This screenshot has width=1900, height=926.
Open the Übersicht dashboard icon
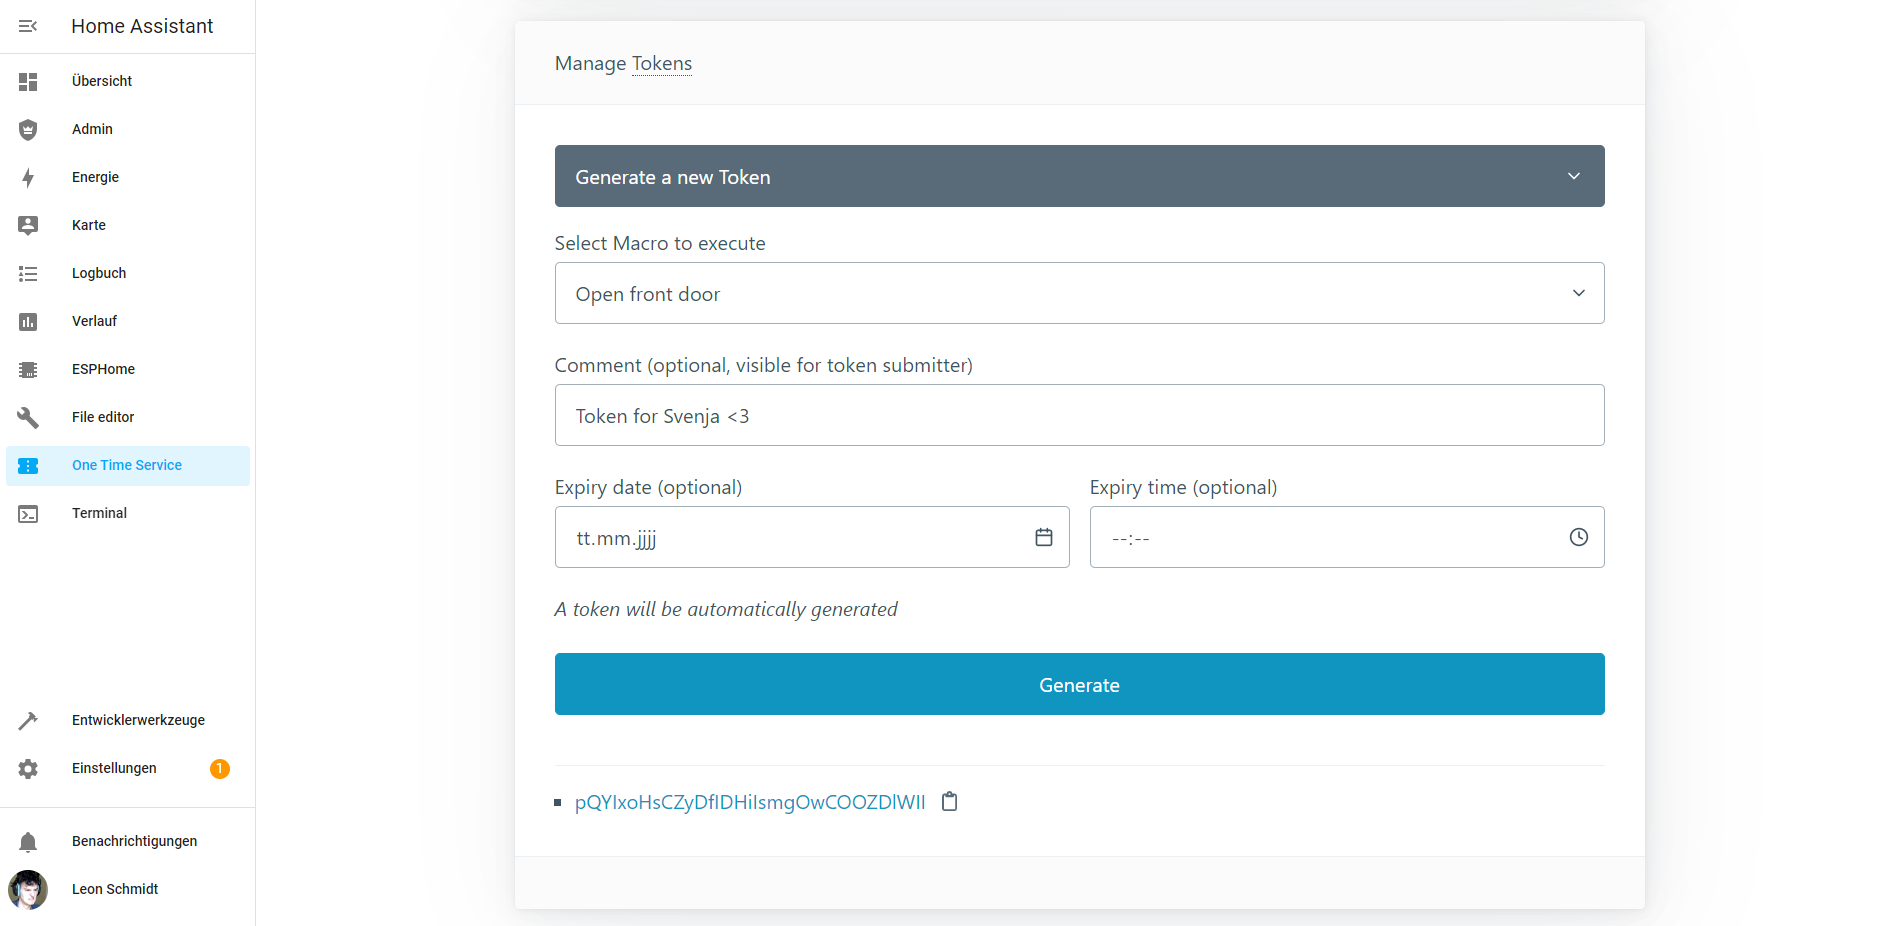coord(28,81)
